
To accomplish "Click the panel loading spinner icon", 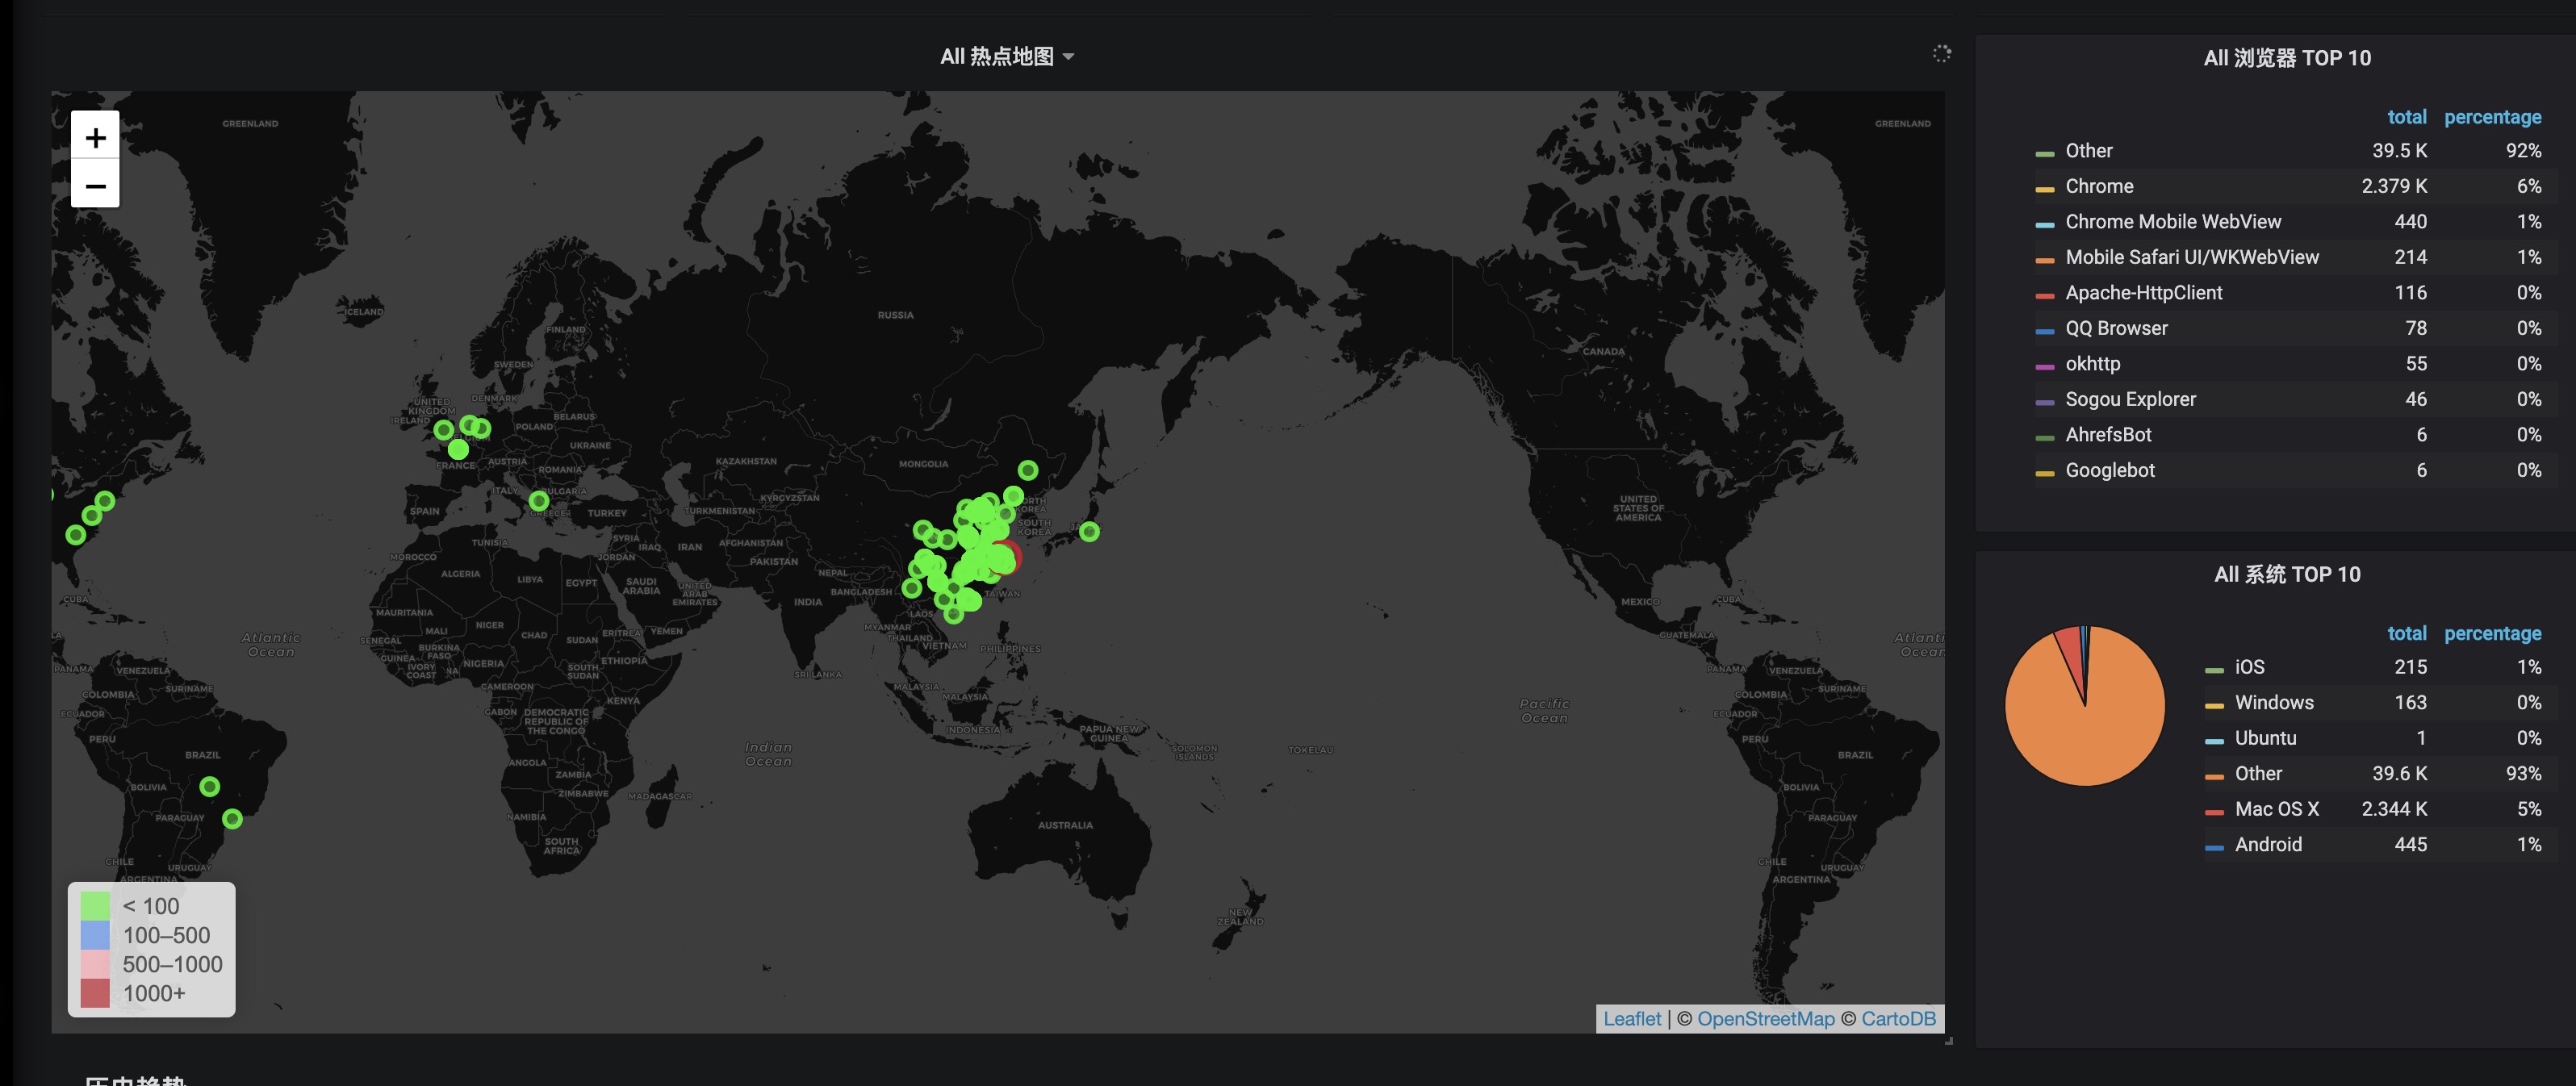I will pos(1941,54).
